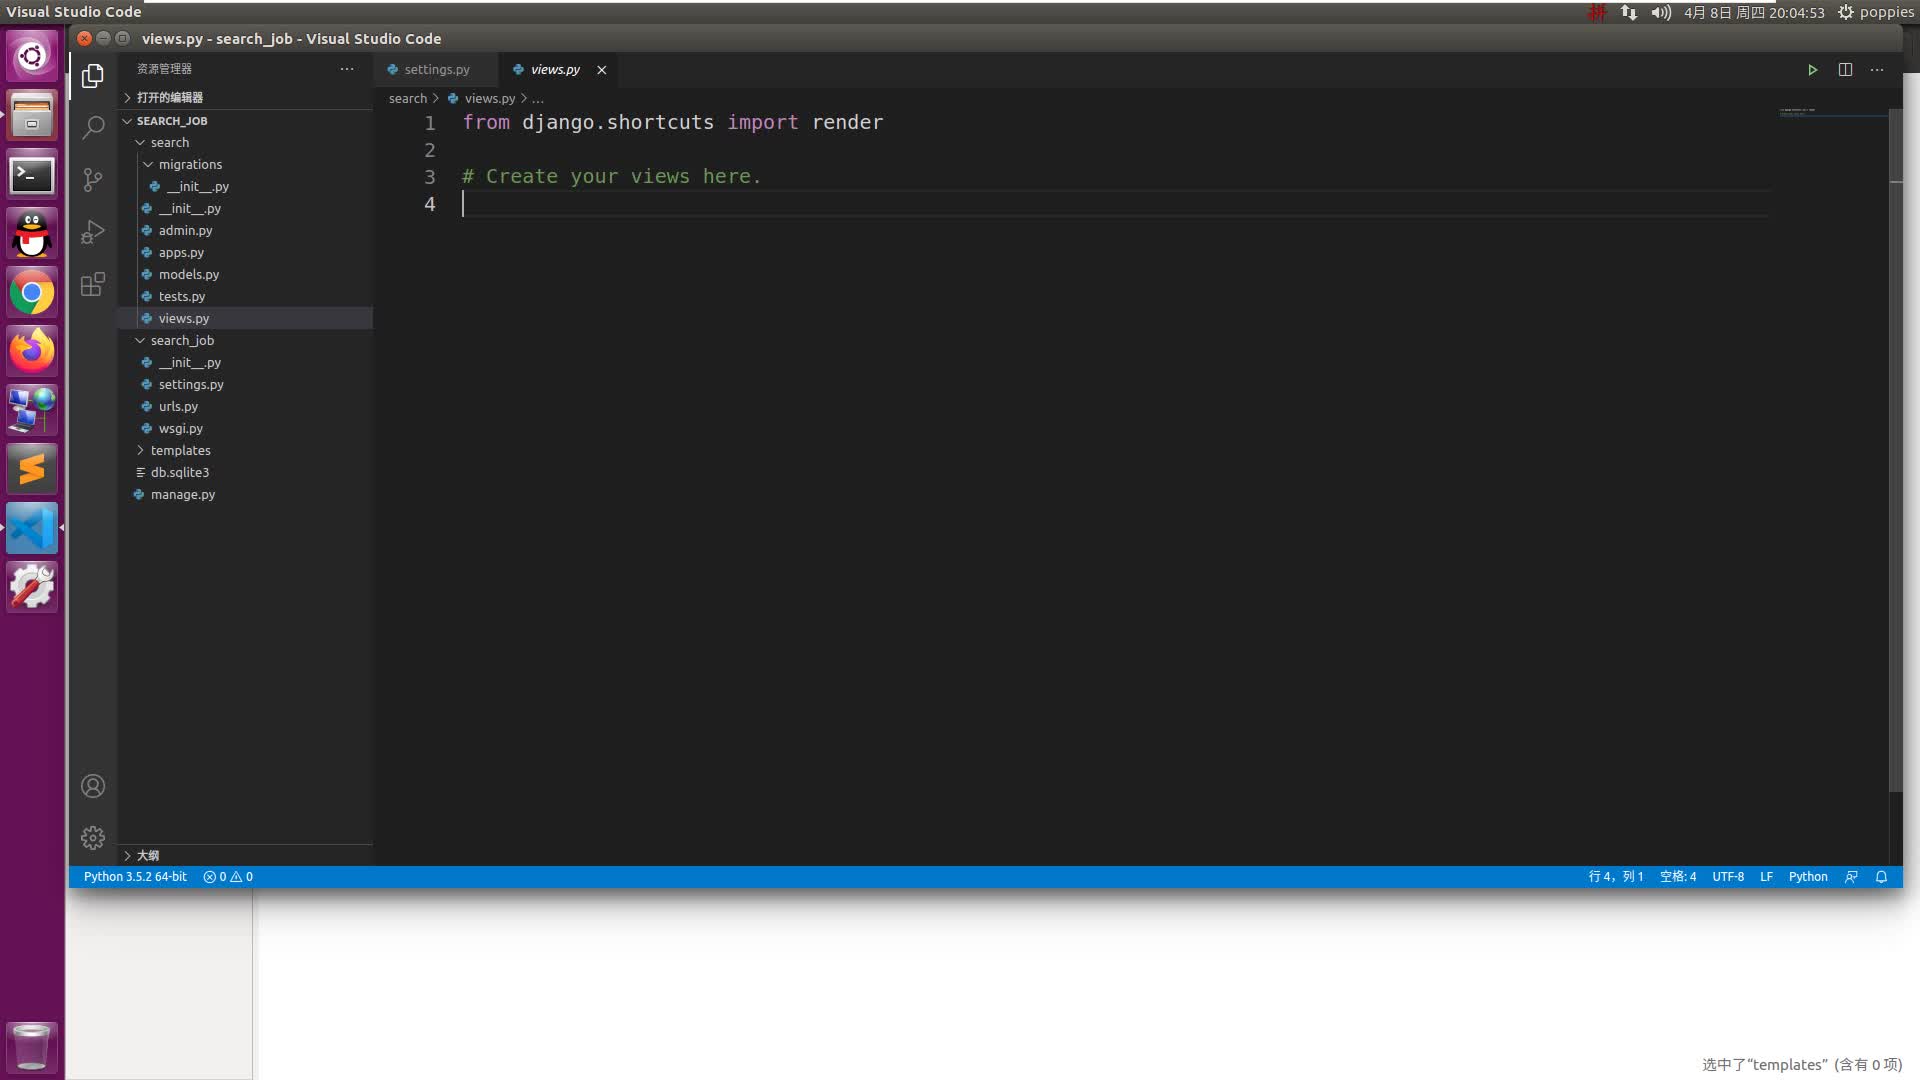This screenshot has width=1920, height=1080.
Task: Close the views.py tab
Action: click(x=602, y=70)
